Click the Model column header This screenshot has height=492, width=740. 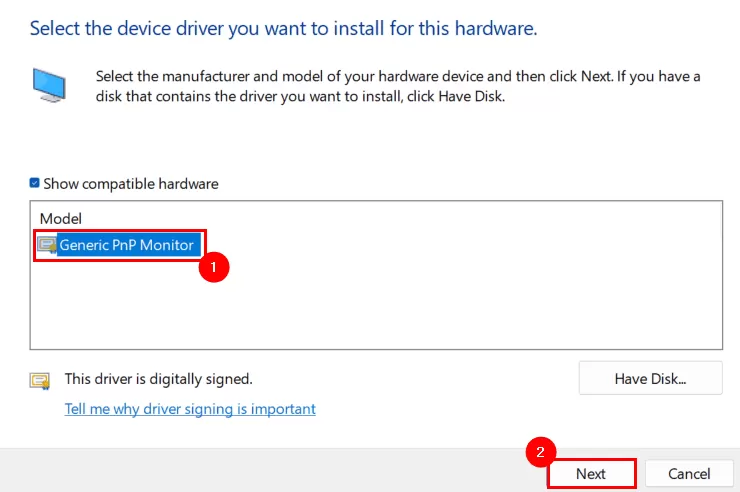point(60,218)
